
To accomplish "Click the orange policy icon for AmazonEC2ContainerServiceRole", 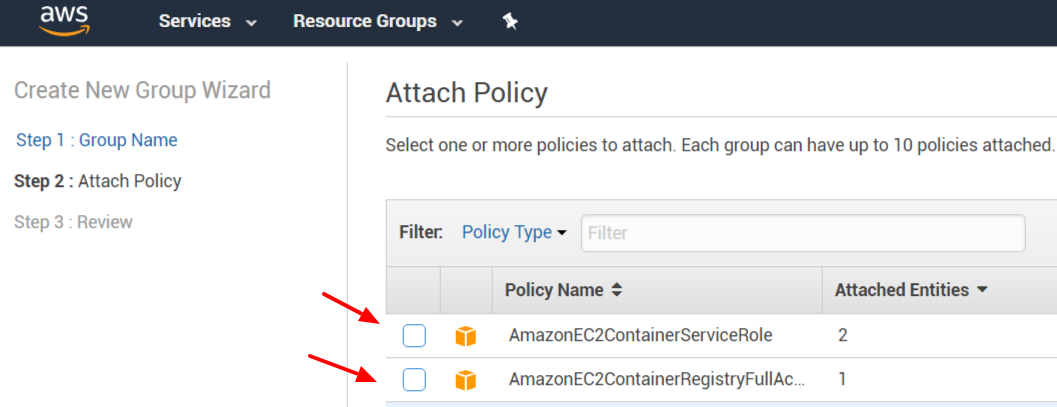I will pyautogui.click(x=465, y=336).
